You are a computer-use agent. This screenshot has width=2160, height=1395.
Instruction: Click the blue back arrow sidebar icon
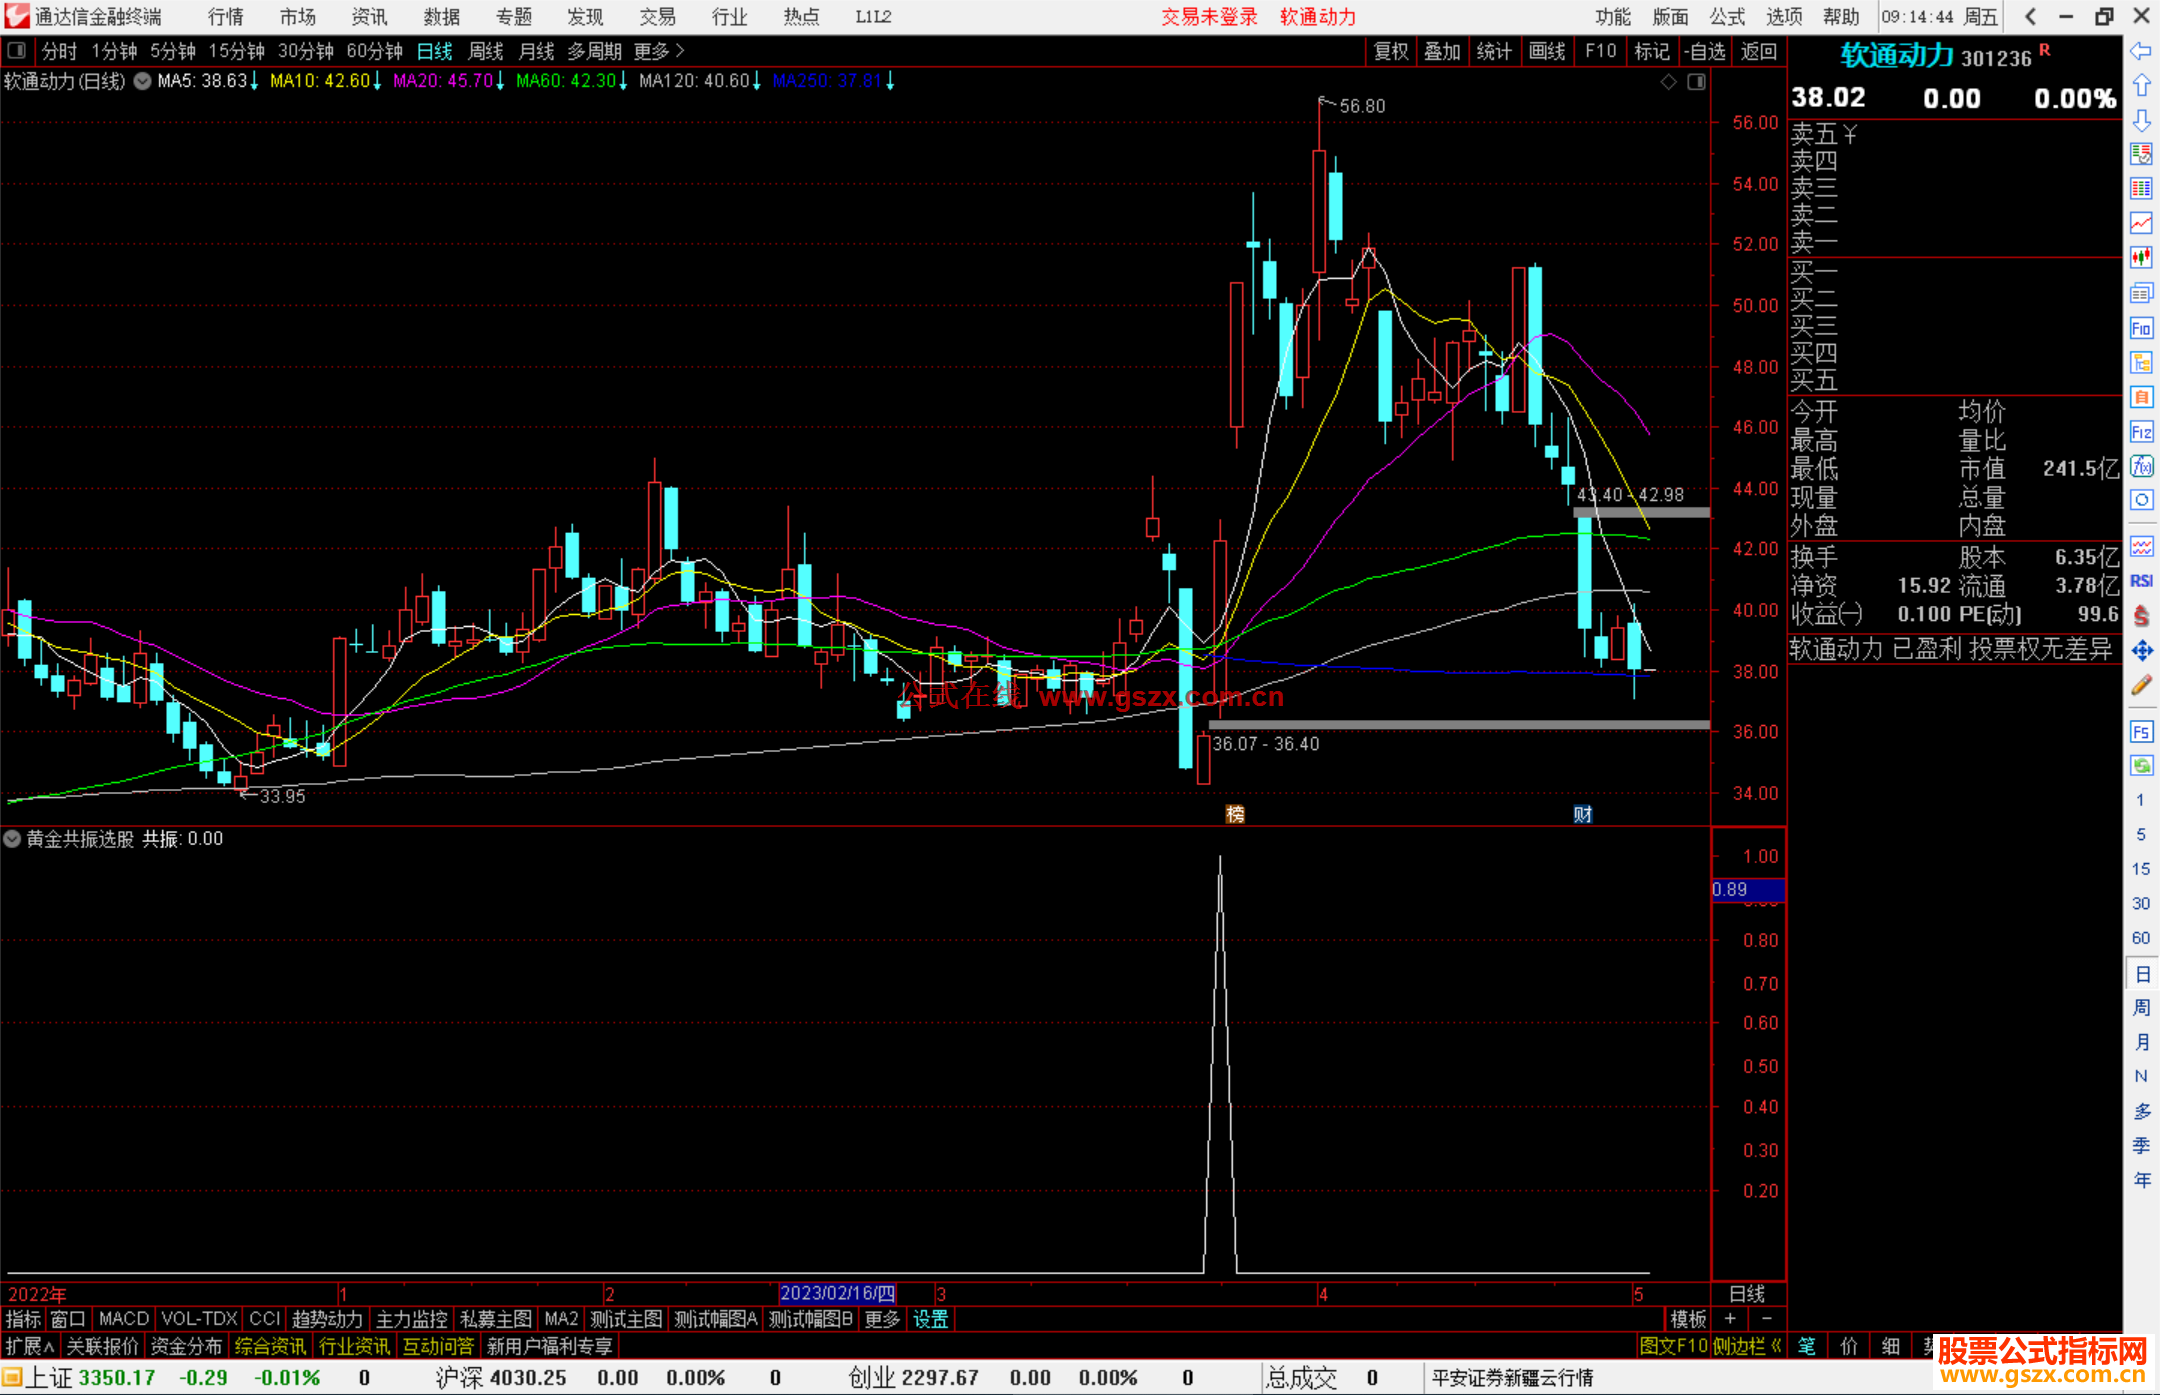[2141, 51]
